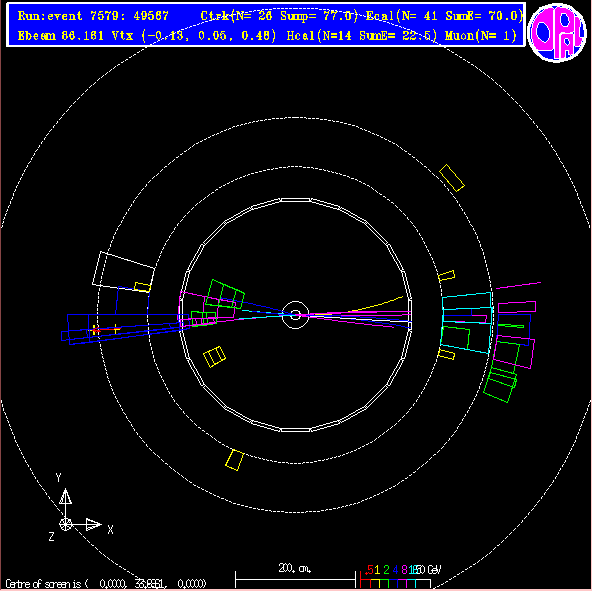Click the Y axis arrow
The width and height of the screenshot is (592, 591).
coord(65,496)
